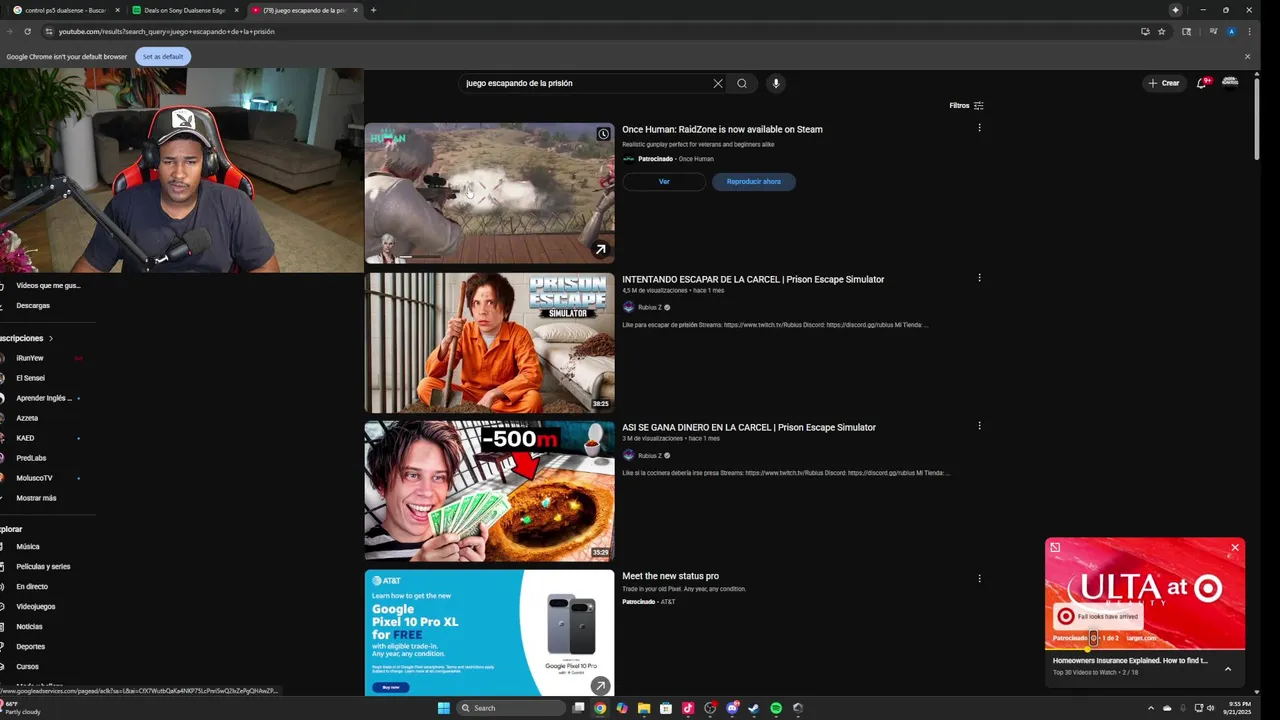Open Chrome media controls icon
This screenshot has width=1280, height=720.
click(1213, 31)
